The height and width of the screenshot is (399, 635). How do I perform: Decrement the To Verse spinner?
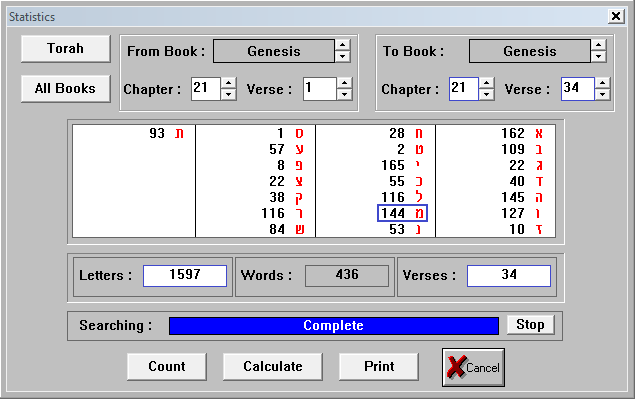[603, 94]
